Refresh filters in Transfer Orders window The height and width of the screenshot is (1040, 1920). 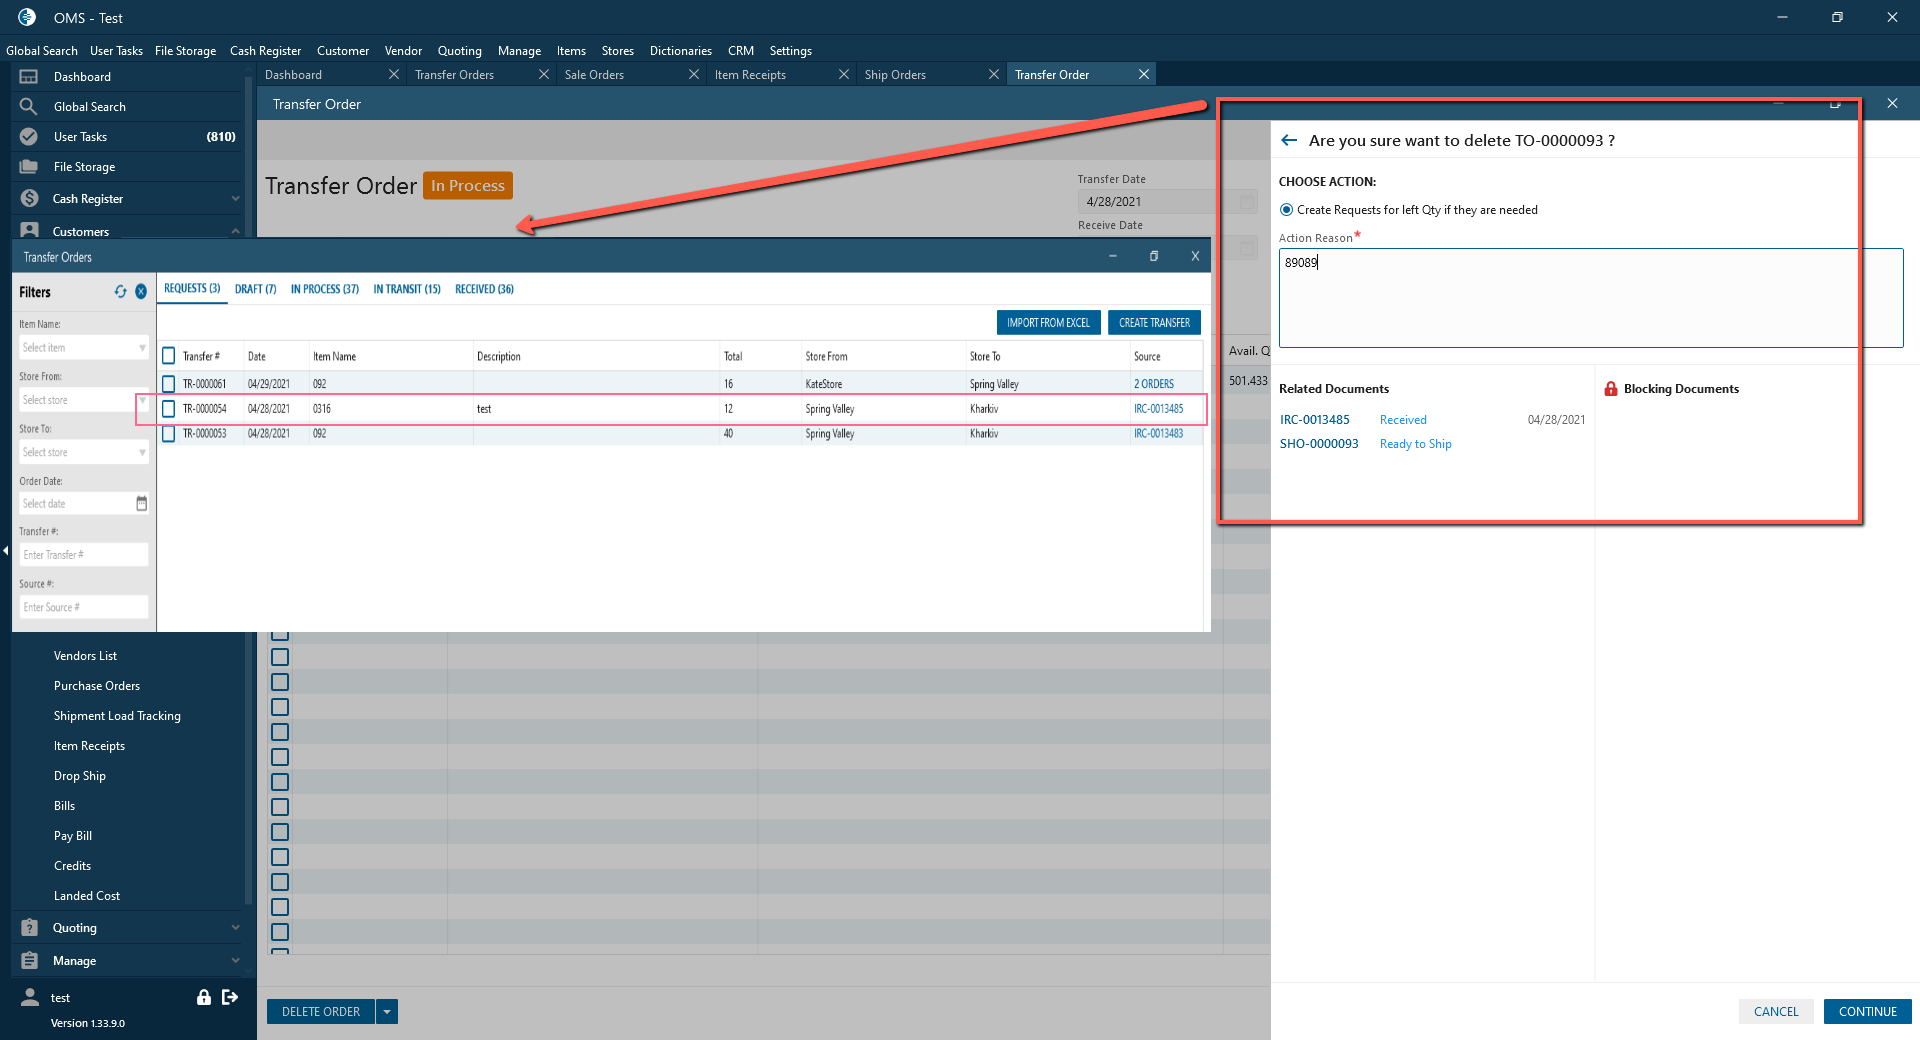(x=121, y=291)
